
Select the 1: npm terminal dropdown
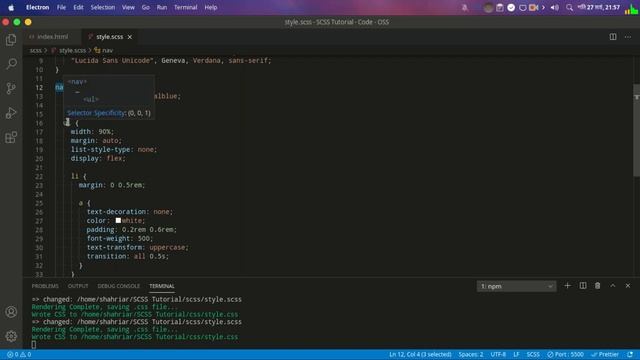[516, 286]
